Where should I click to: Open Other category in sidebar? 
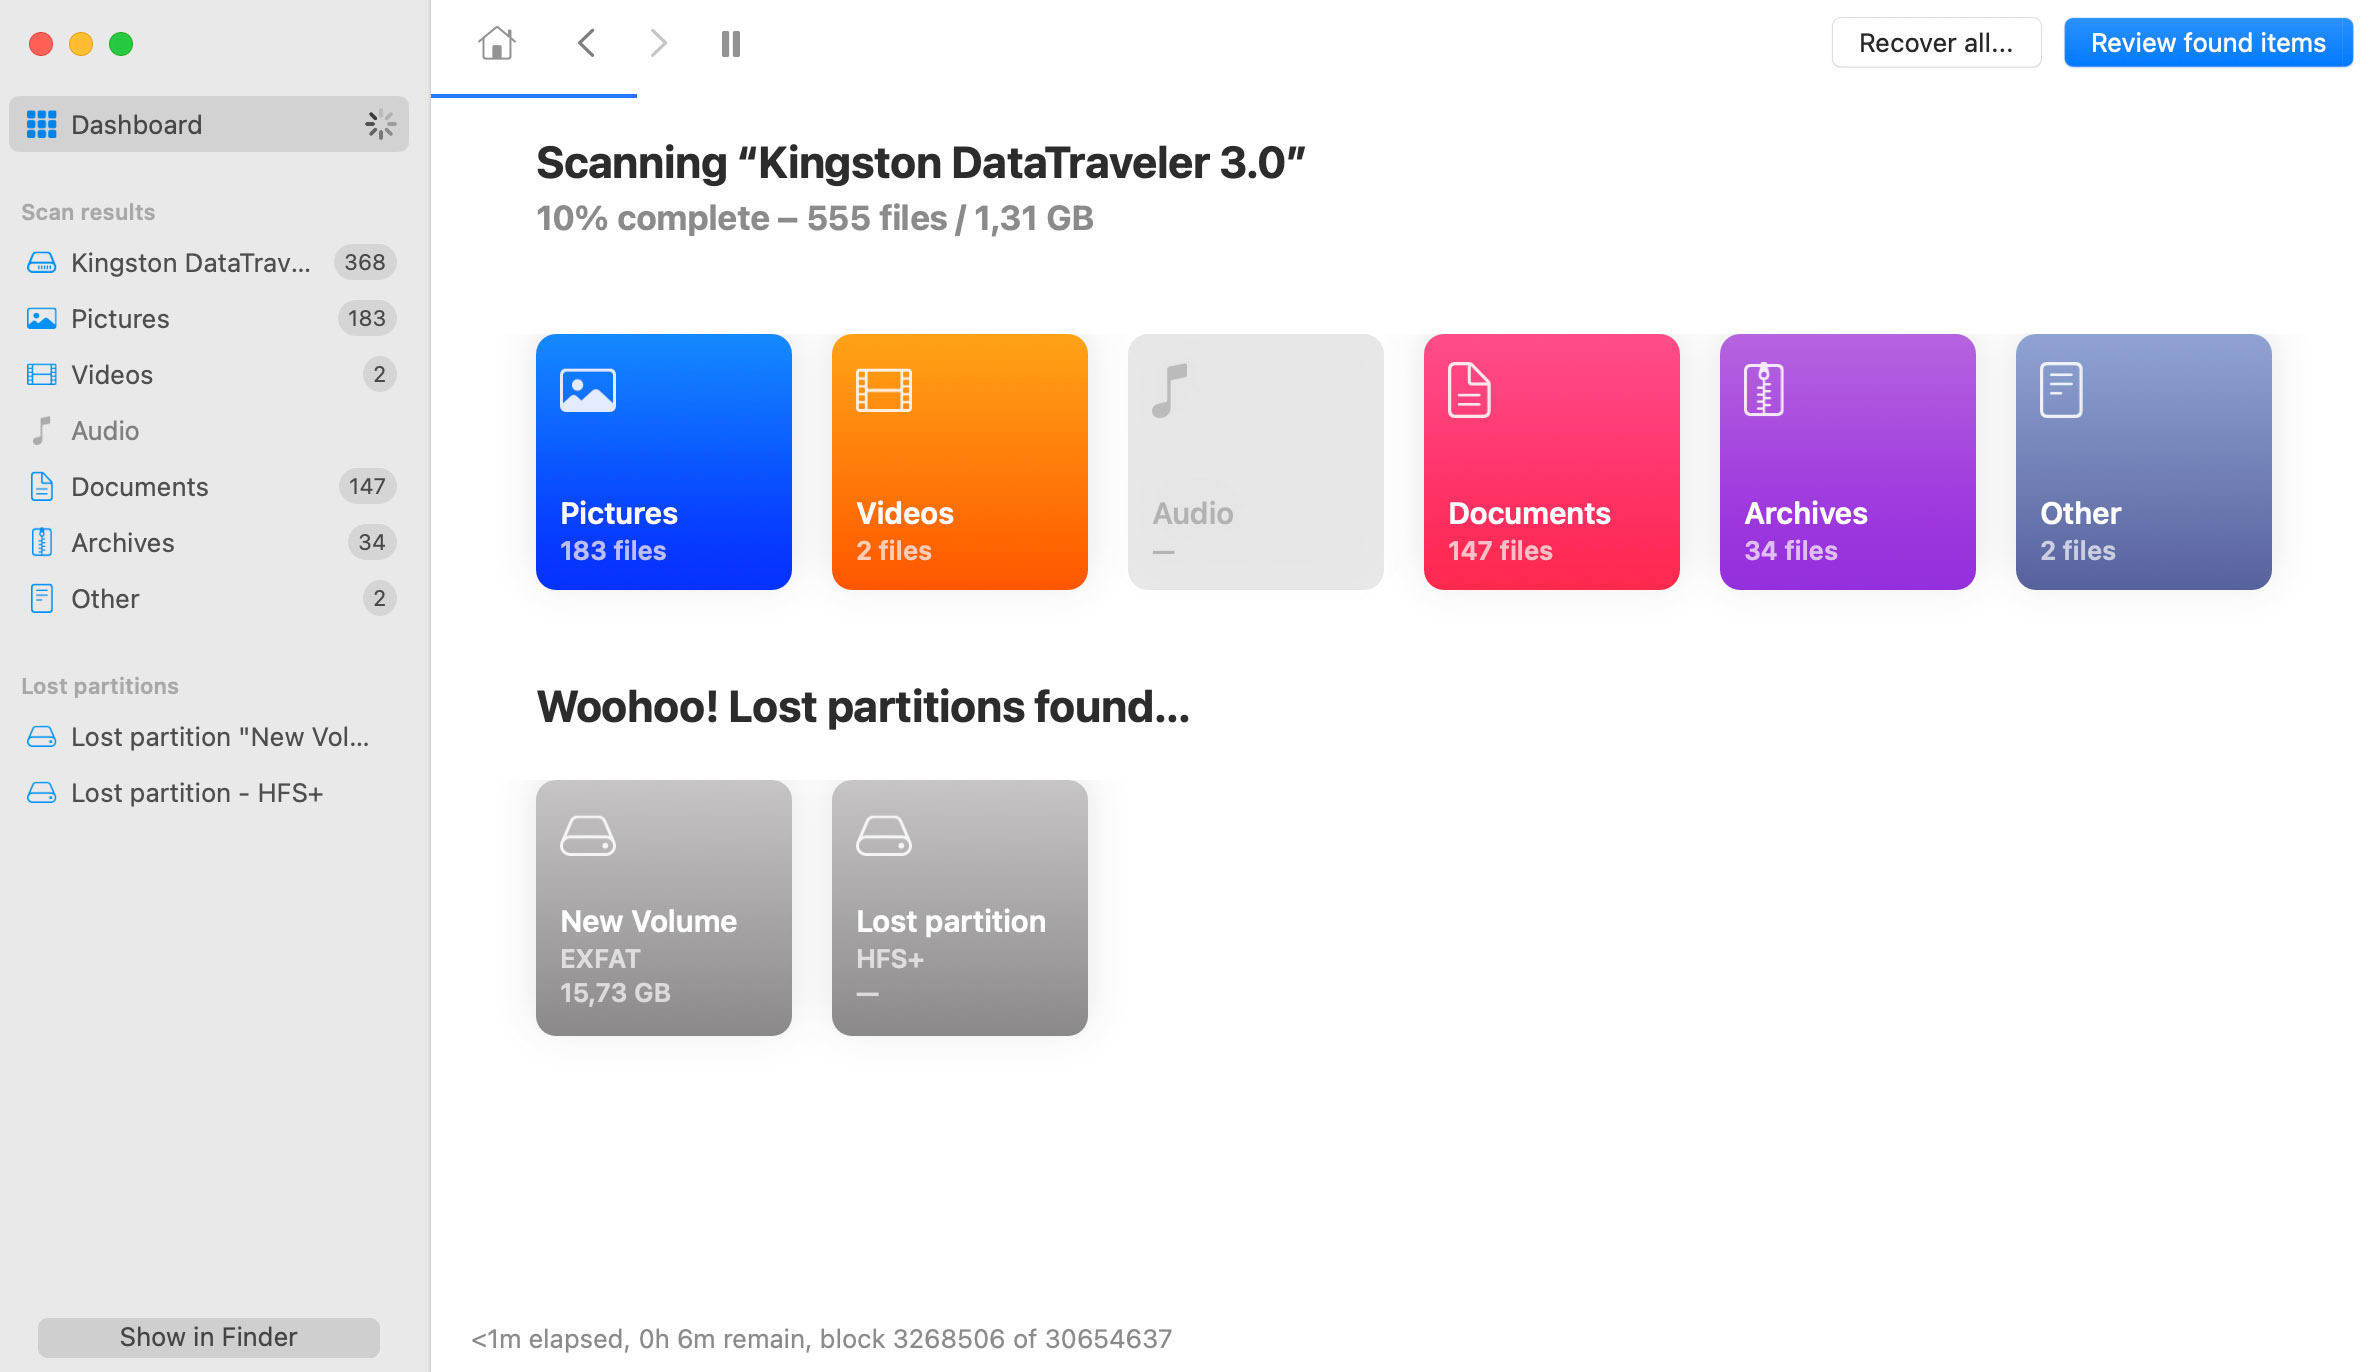pos(105,598)
